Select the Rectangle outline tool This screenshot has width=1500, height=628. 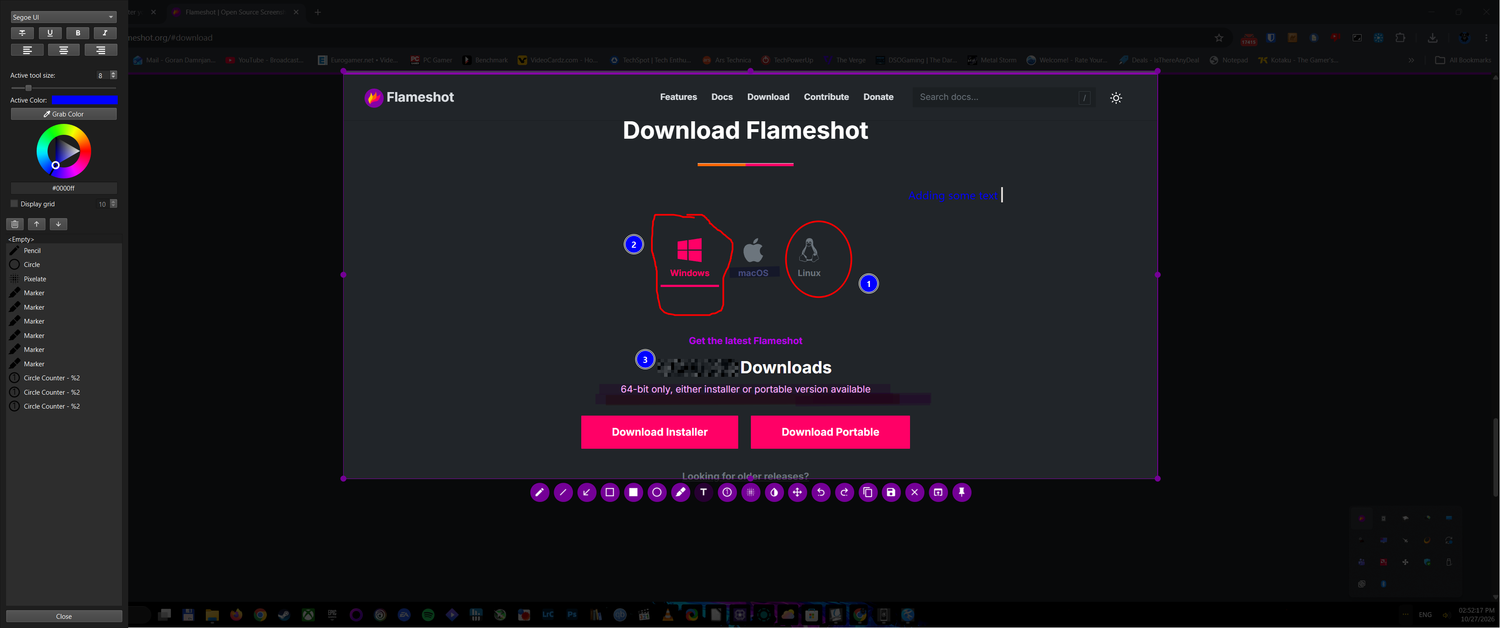[610, 492]
